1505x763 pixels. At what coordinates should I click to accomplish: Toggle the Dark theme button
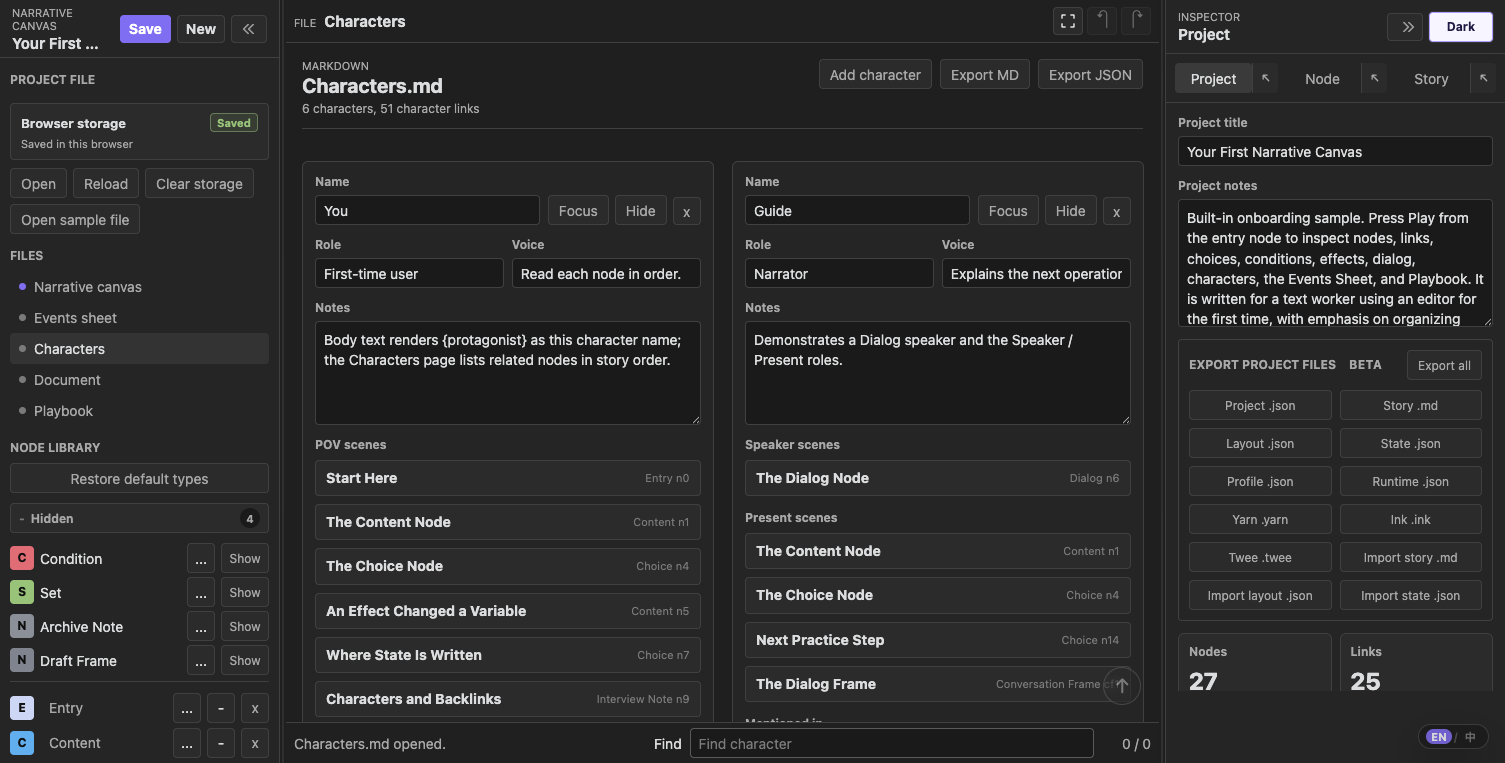pos(1461,27)
